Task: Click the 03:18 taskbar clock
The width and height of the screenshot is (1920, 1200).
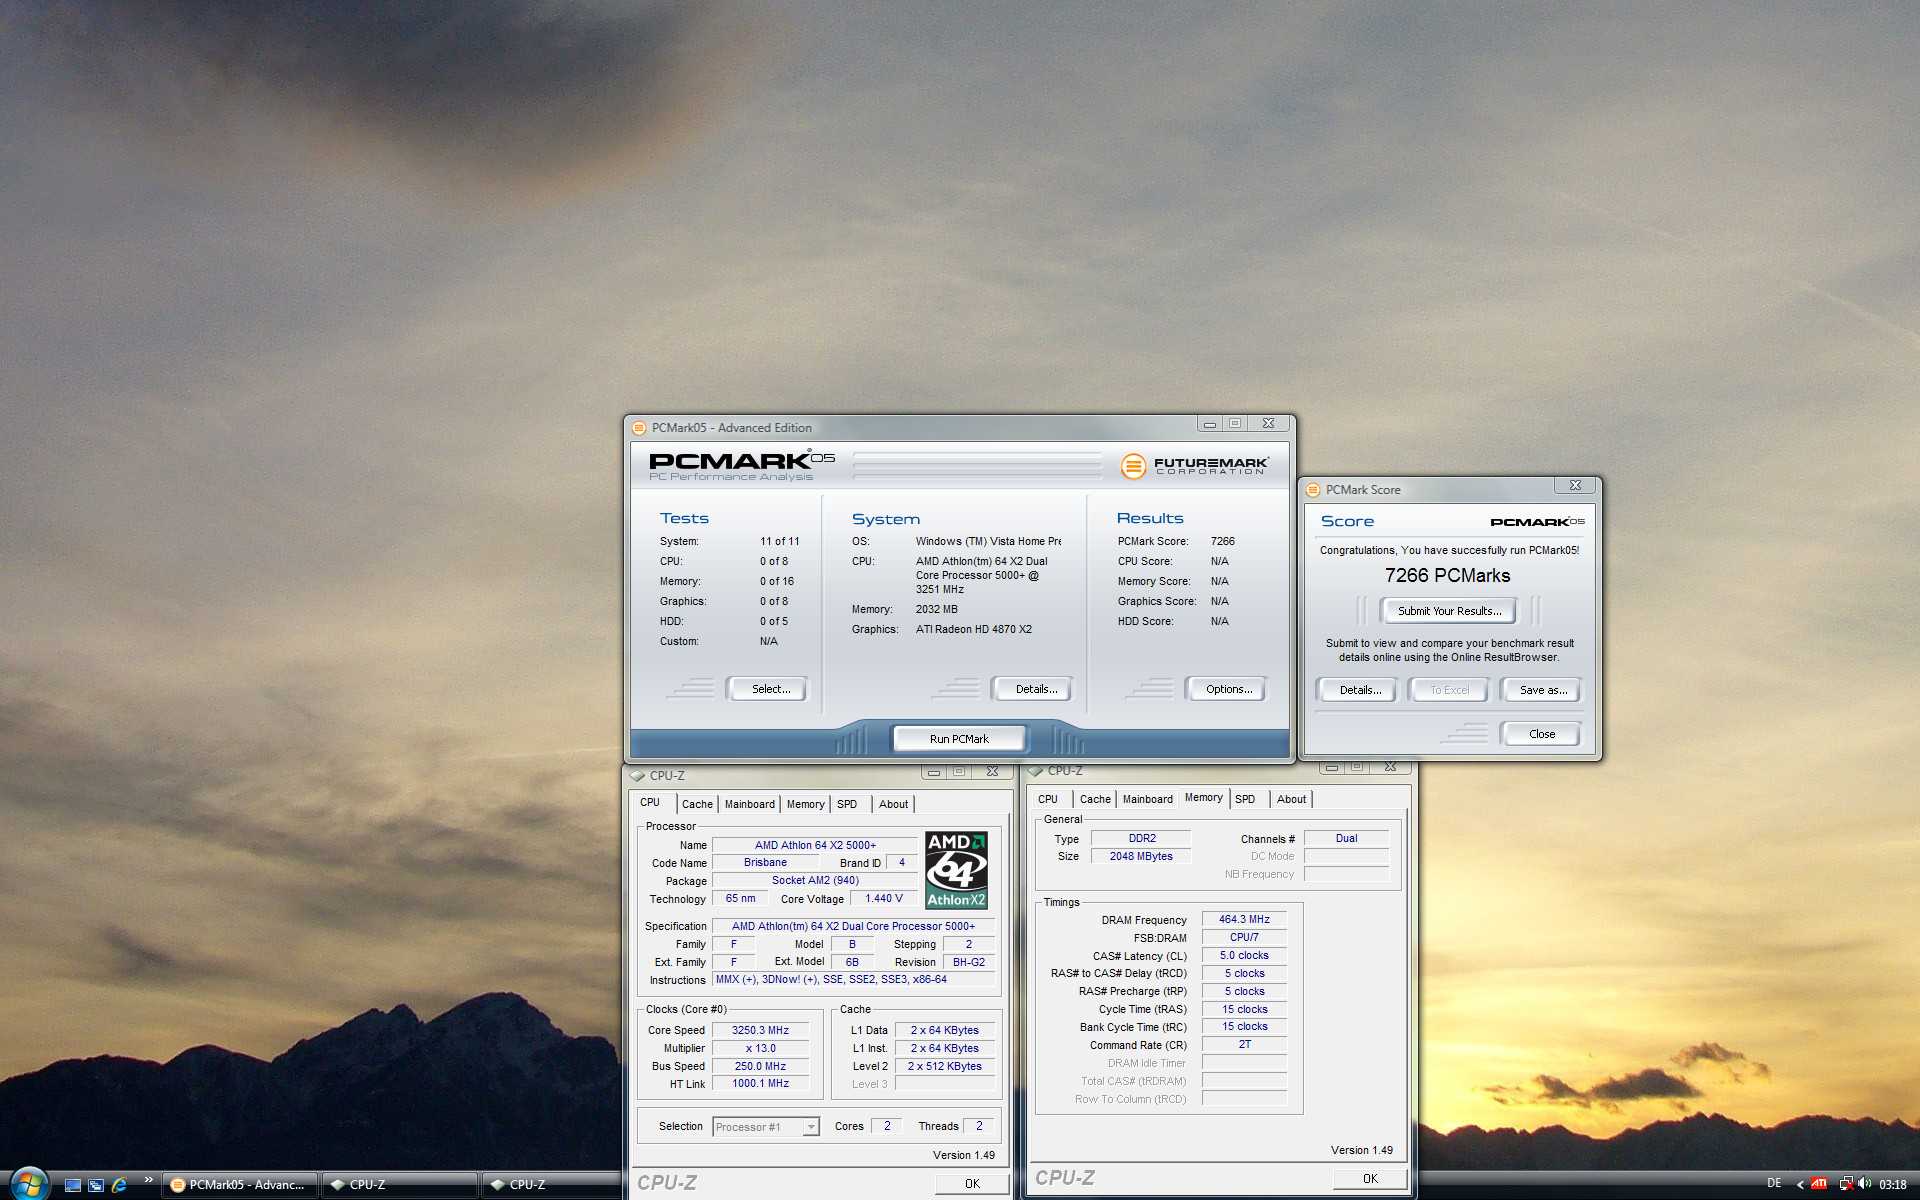Action: (1893, 1185)
